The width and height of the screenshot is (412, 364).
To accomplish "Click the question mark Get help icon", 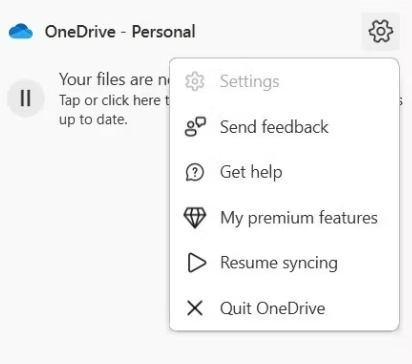I will pos(195,172).
